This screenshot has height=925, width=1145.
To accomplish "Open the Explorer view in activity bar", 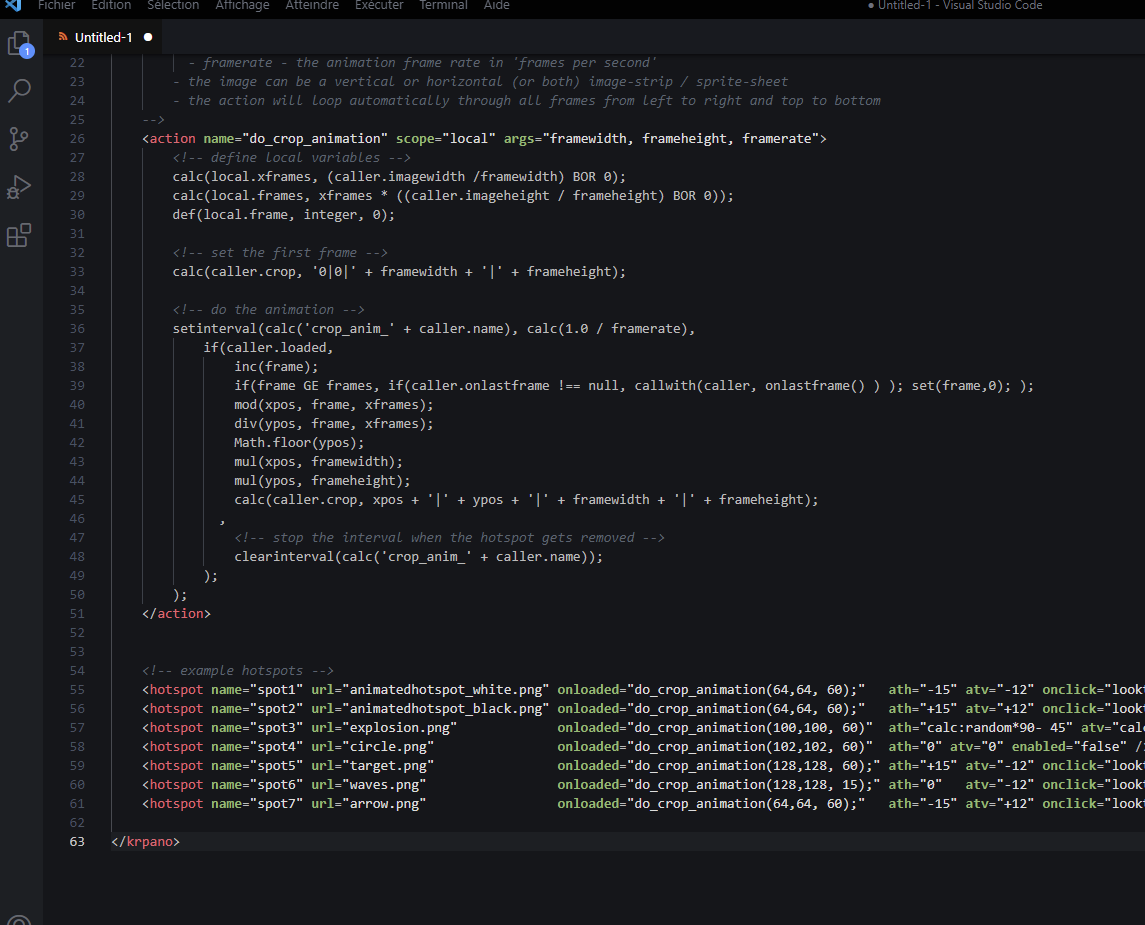I will click(20, 44).
